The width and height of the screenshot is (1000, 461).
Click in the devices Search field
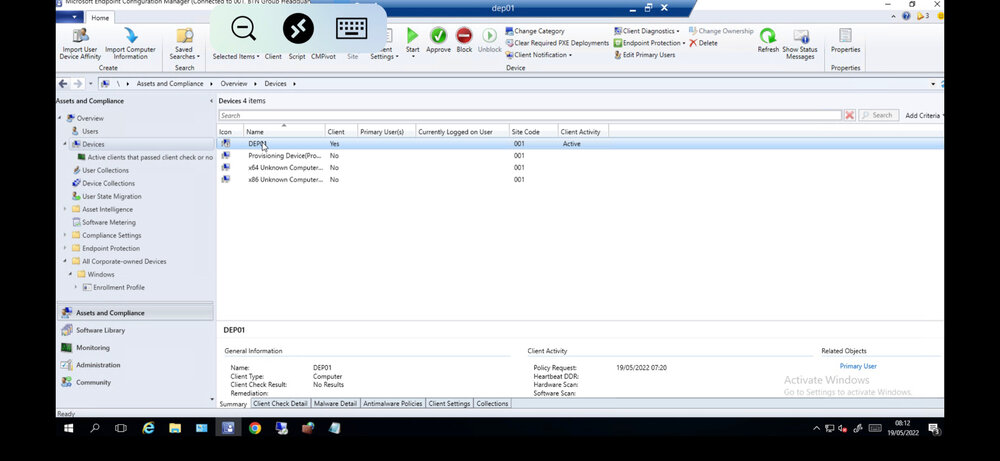(x=530, y=115)
